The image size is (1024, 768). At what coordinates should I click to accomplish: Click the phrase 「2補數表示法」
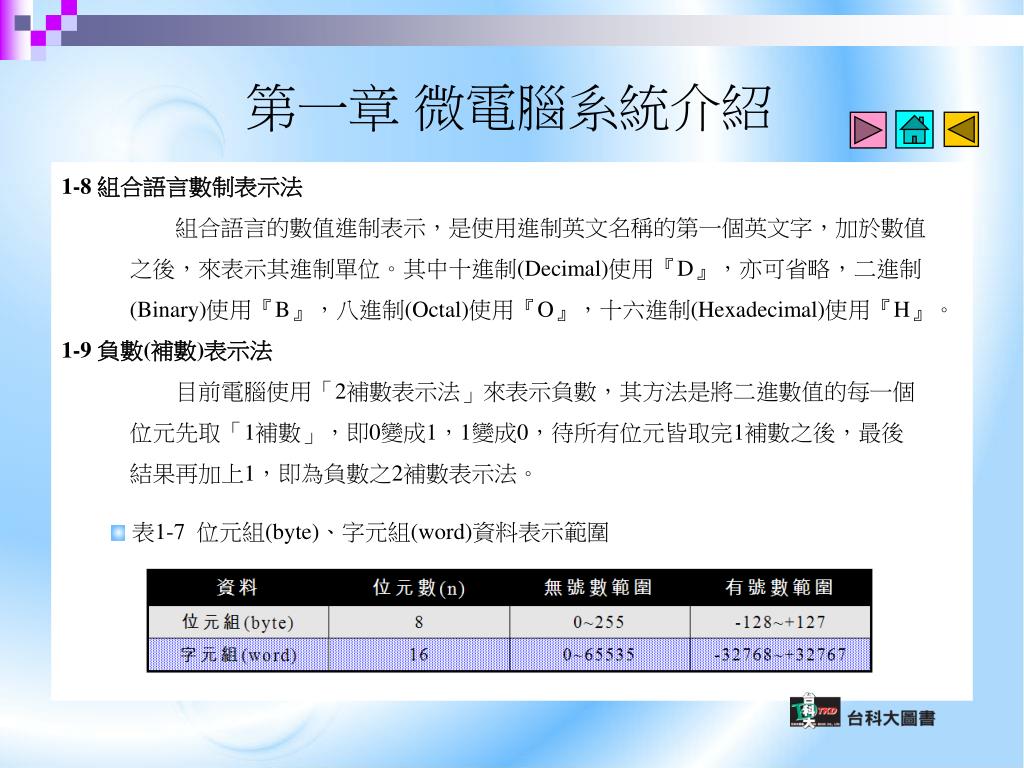[x=396, y=392]
